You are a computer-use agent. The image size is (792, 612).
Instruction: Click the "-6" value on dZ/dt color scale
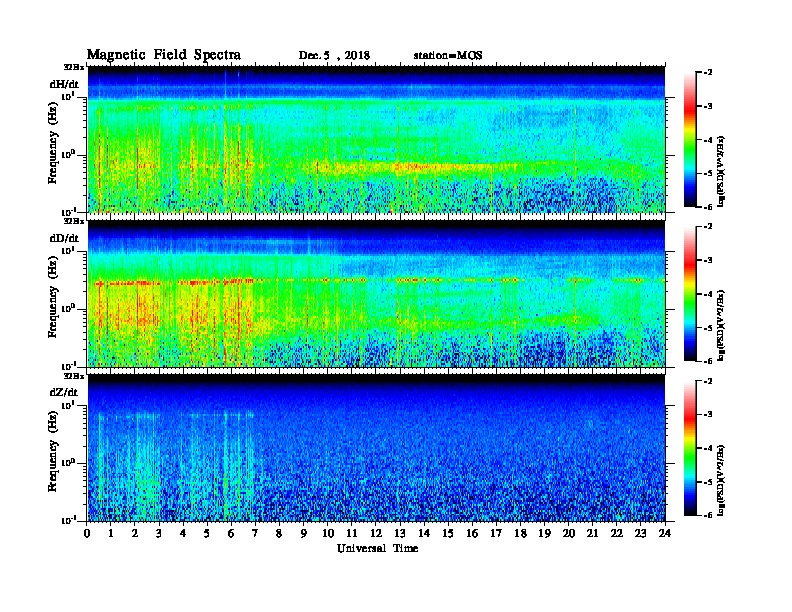point(708,515)
